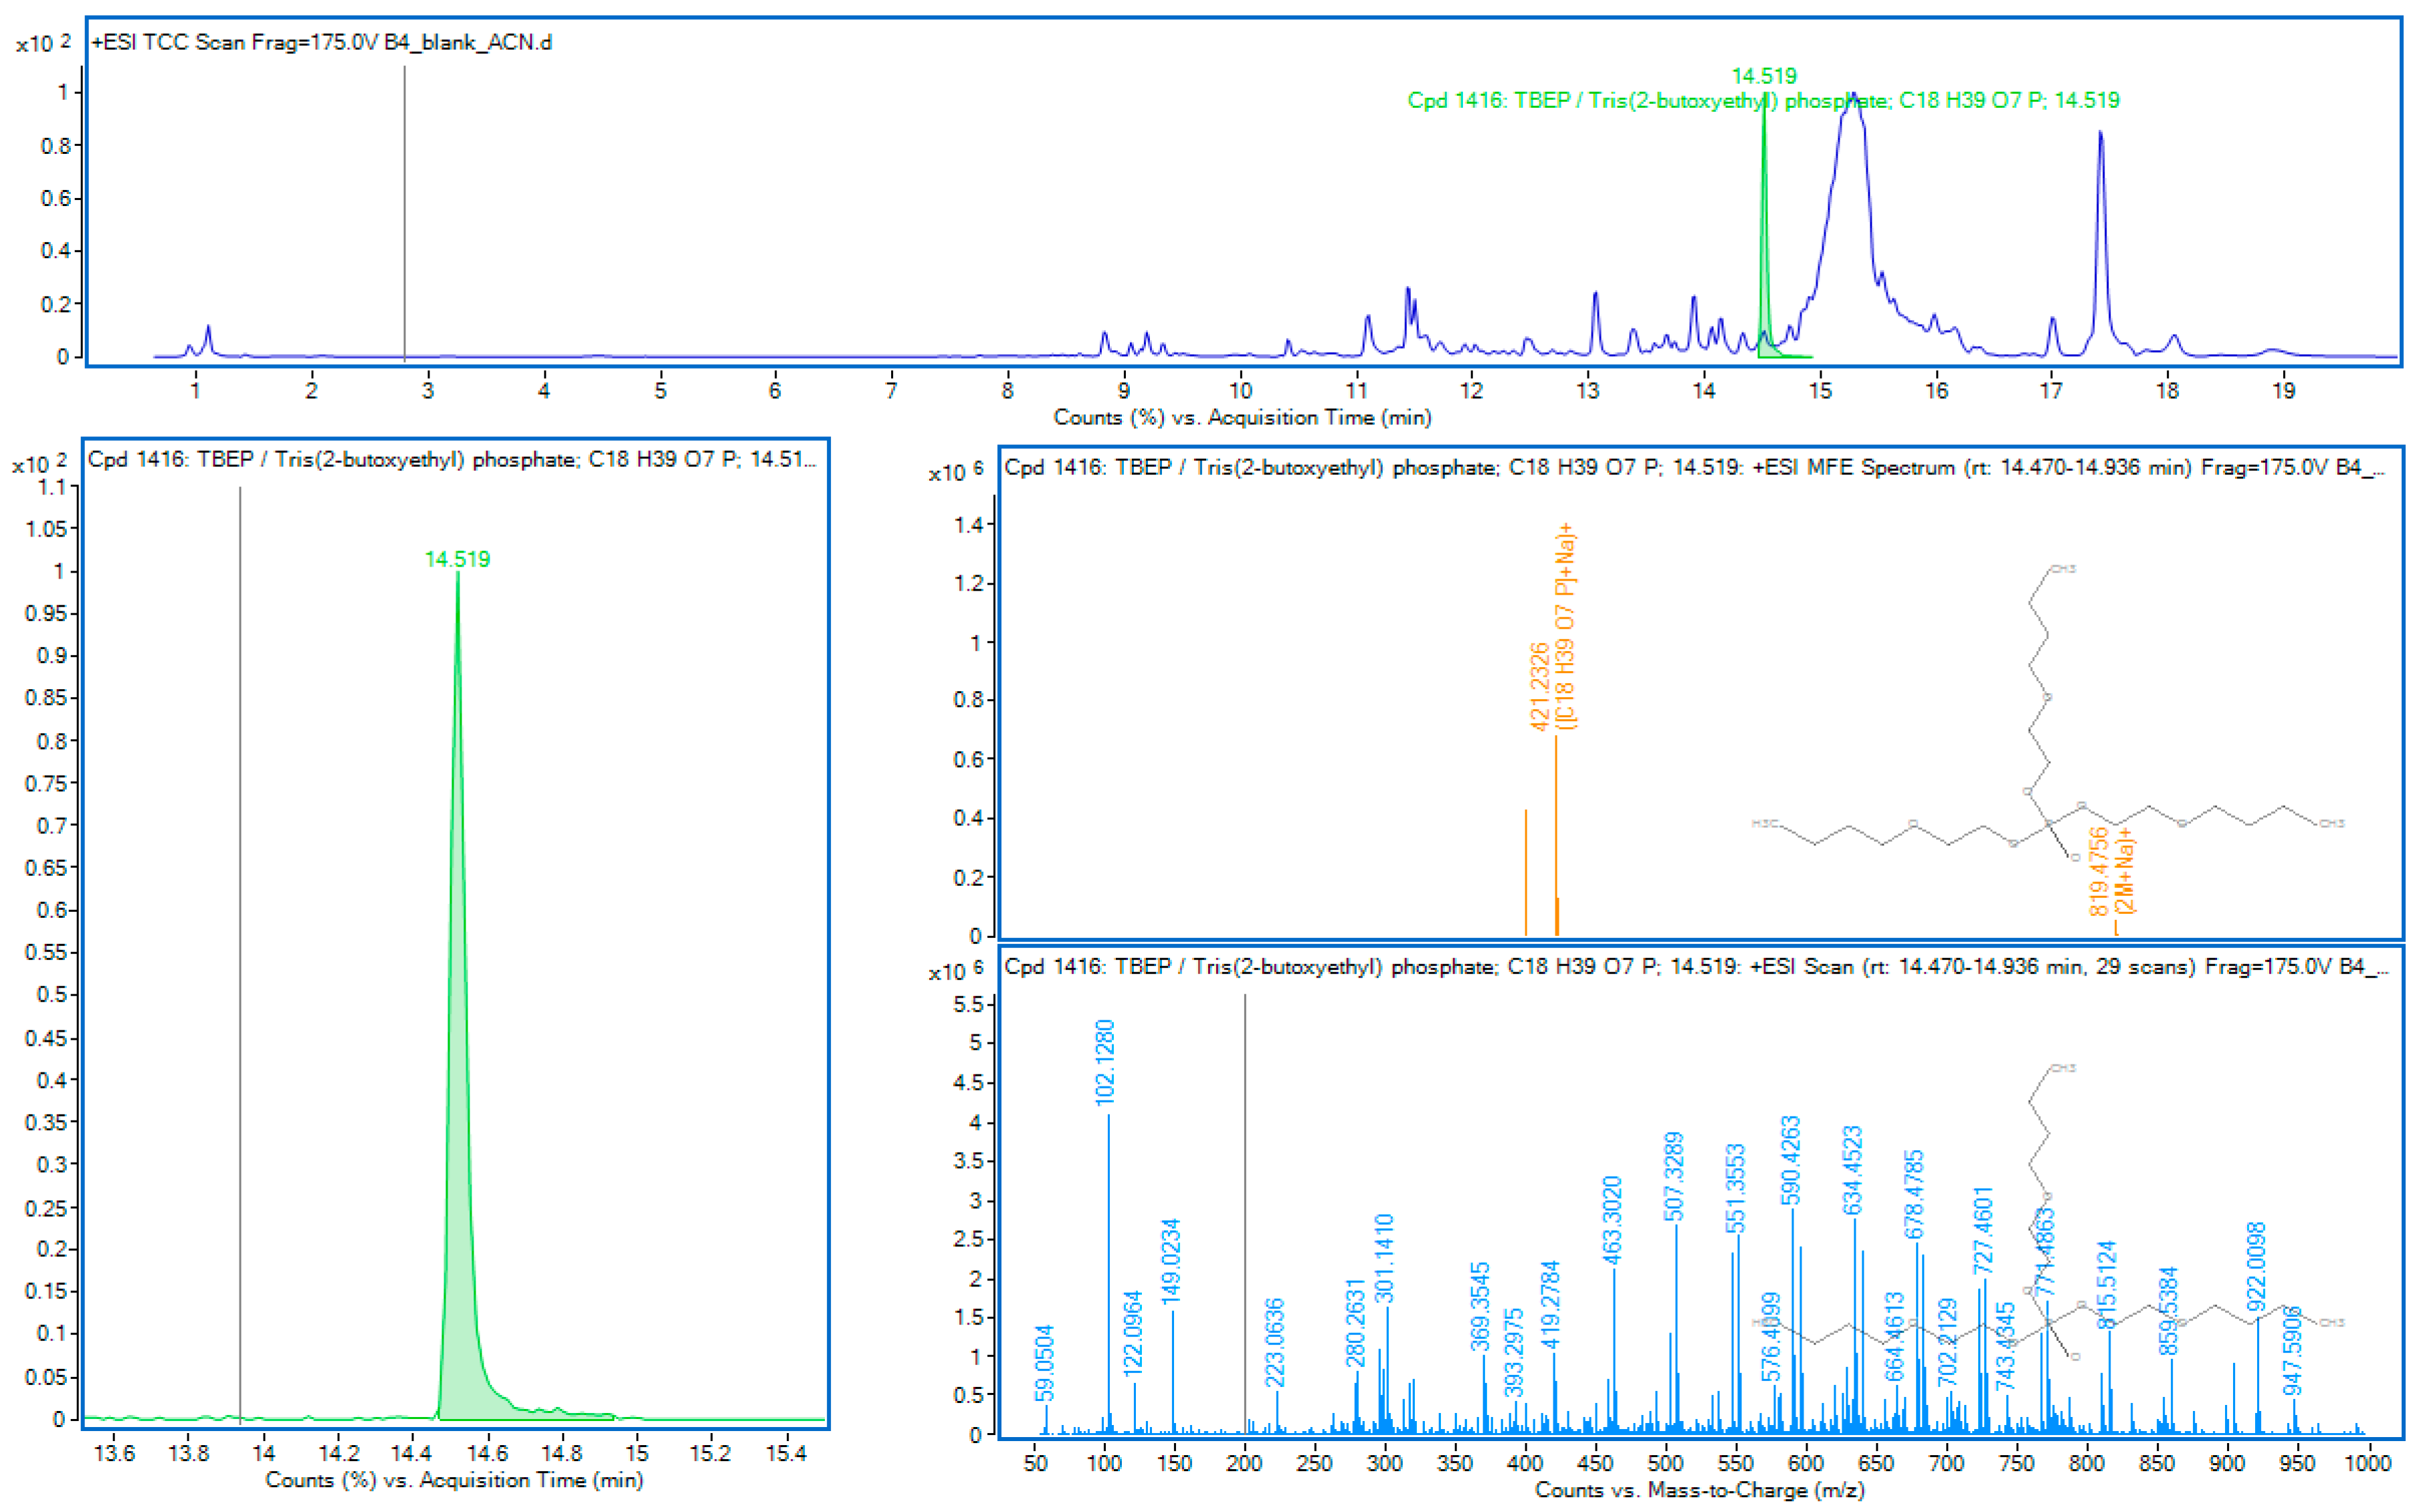This screenshot has width=2417, height=1512.
Task: Click the vertical cursor line near 2.8 min
Action: click(404, 213)
